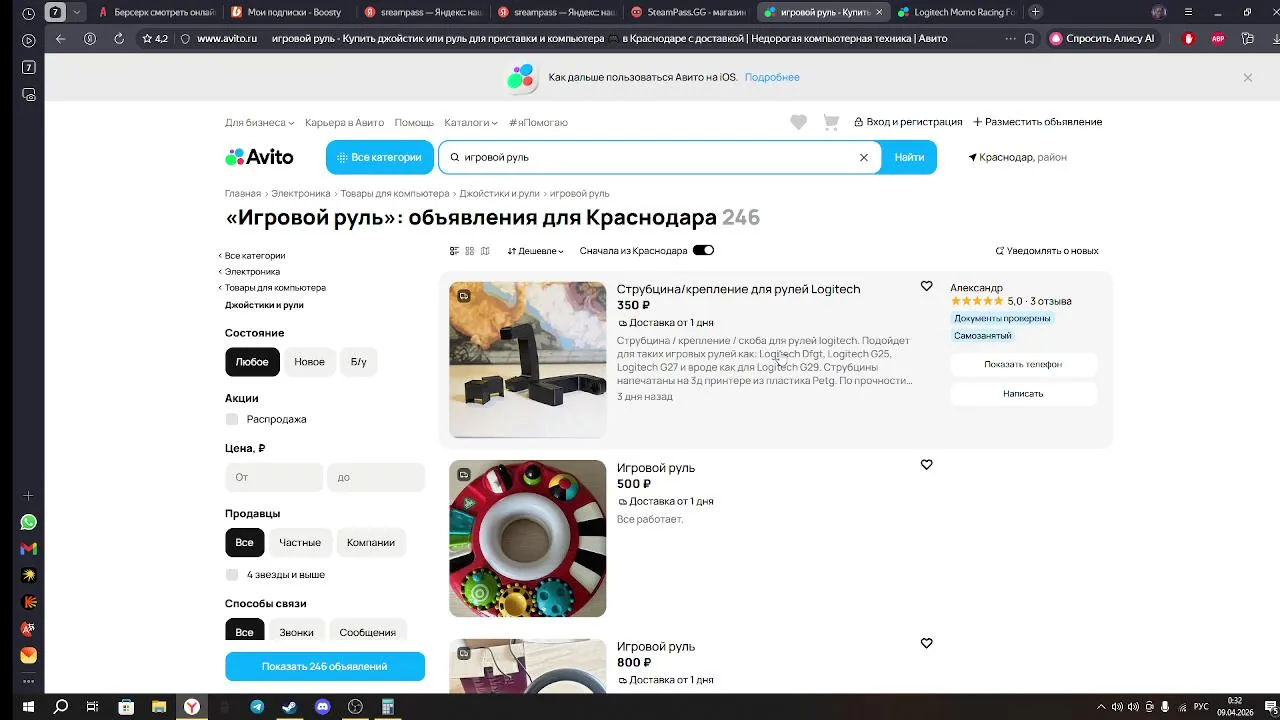Open browser history clock icon in sidebar
The image size is (1280, 720).
(x=28, y=13)
